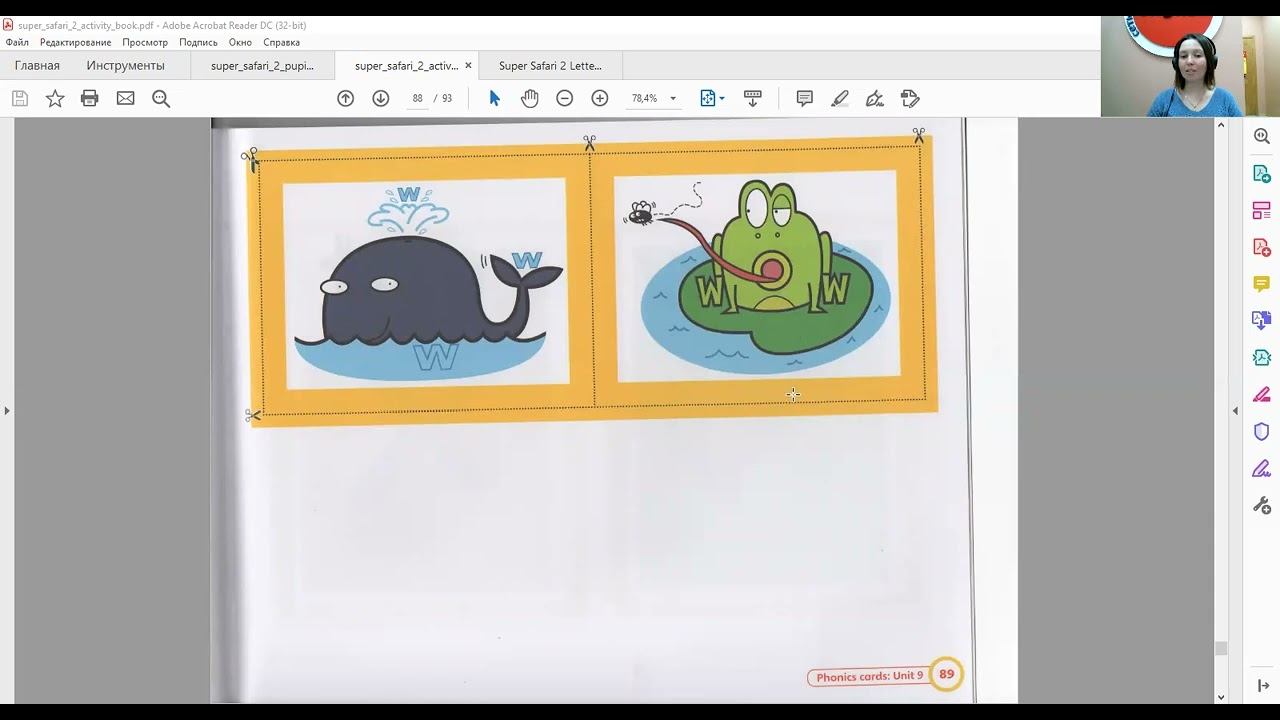Click the frog phonics card image
Screen dimensions: 1280x720
(758, 276)
